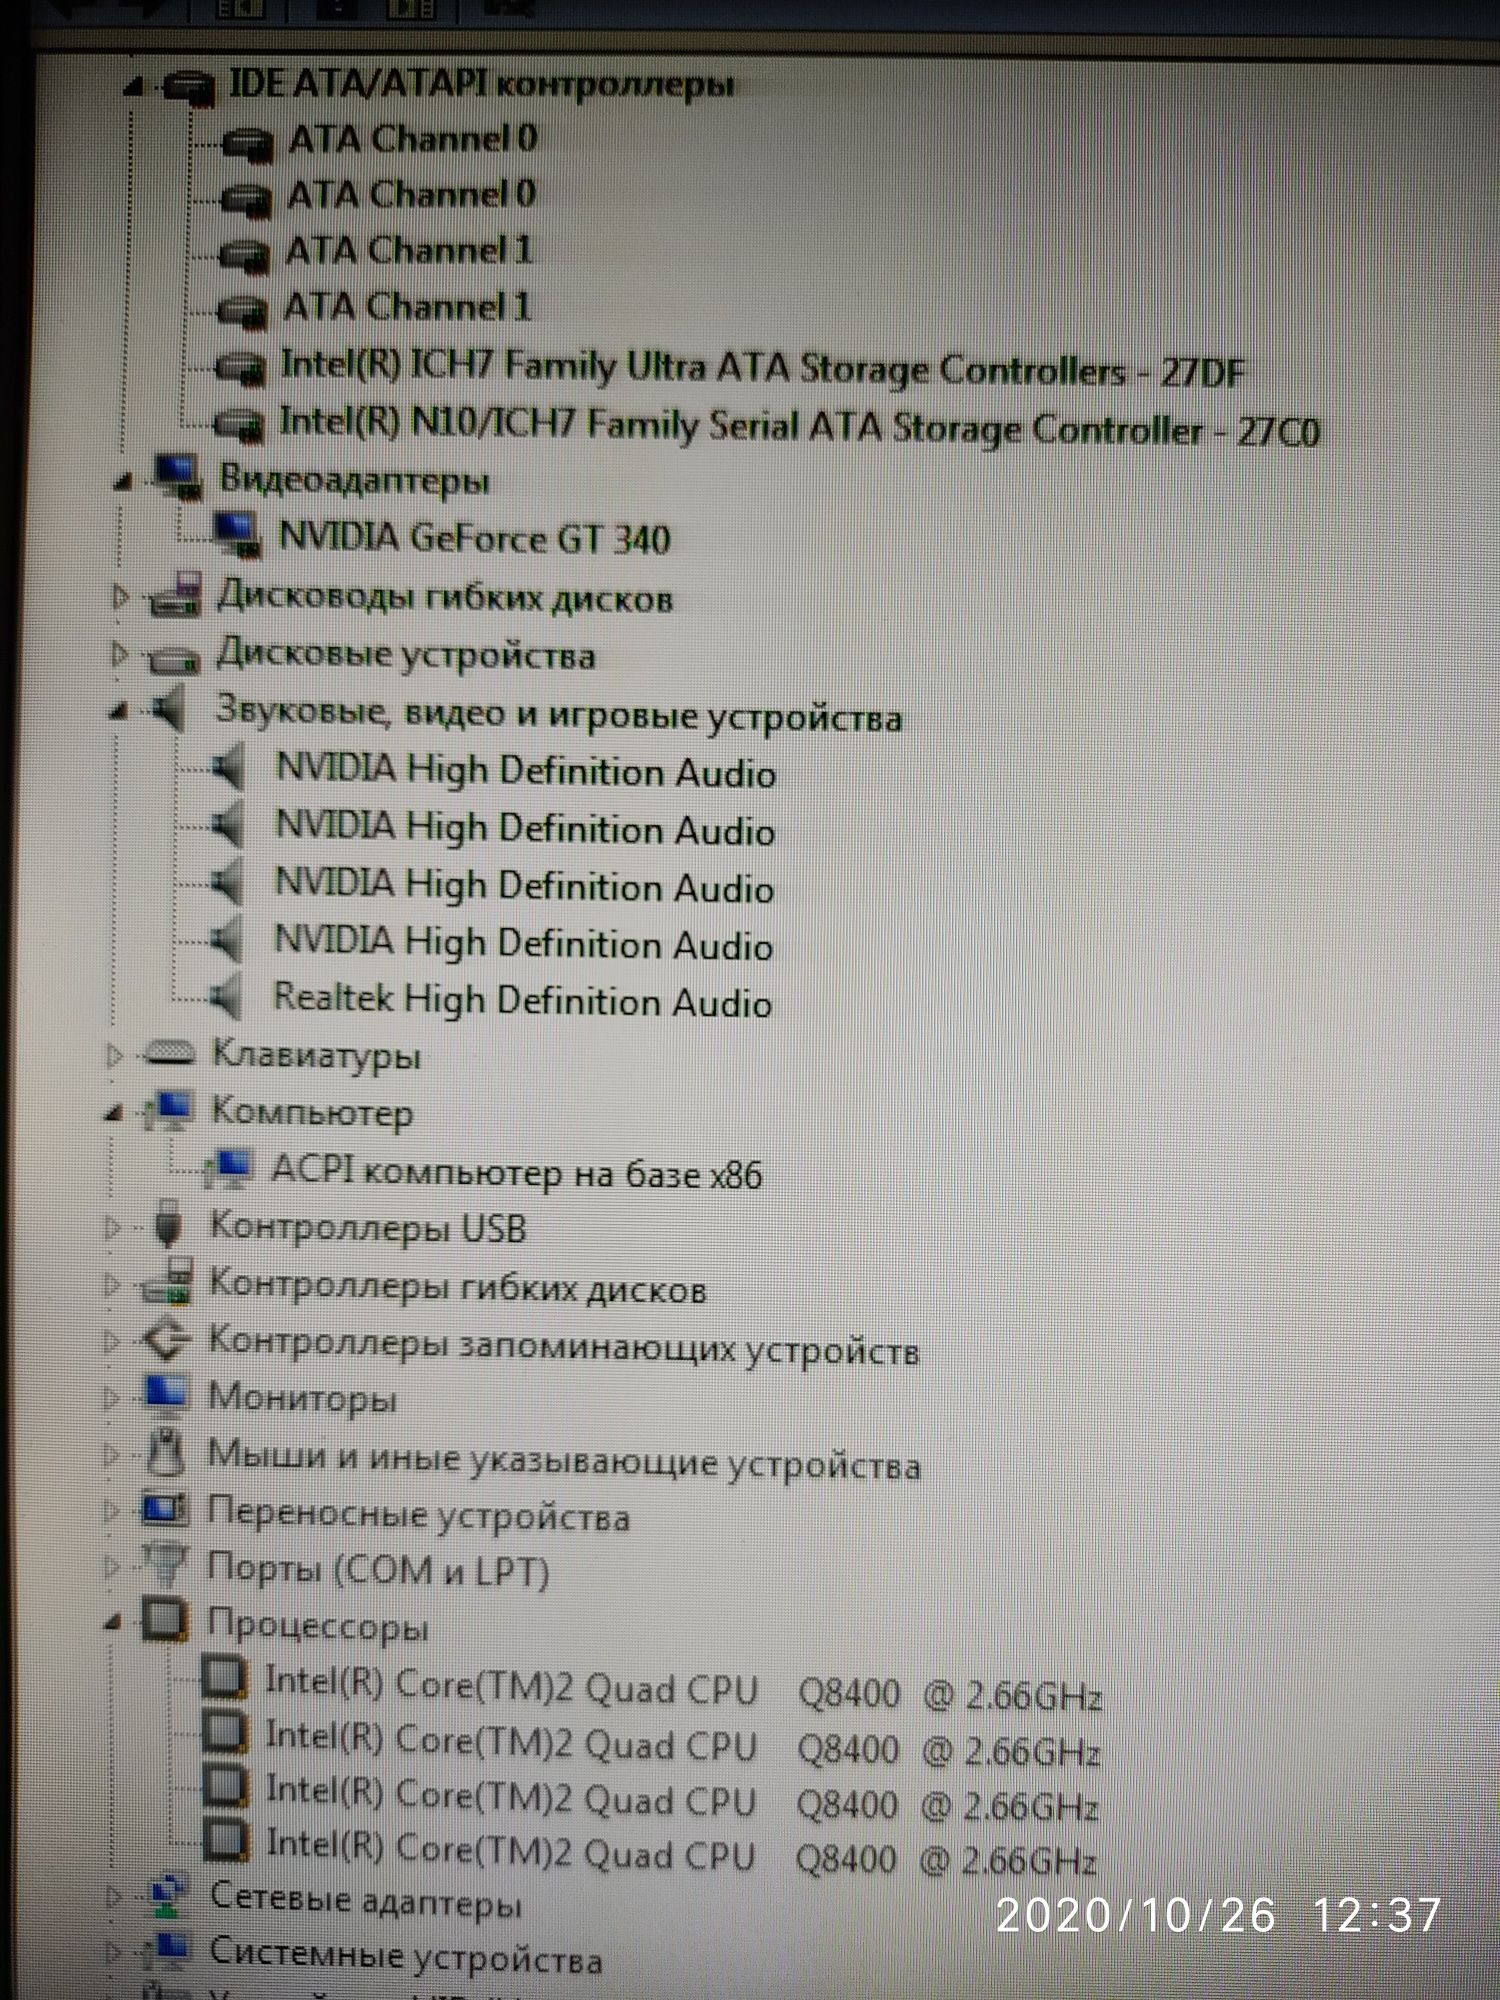
Task: Select the fourth NVIDIA High Definition Audio entry
Action: coord(523,942)
